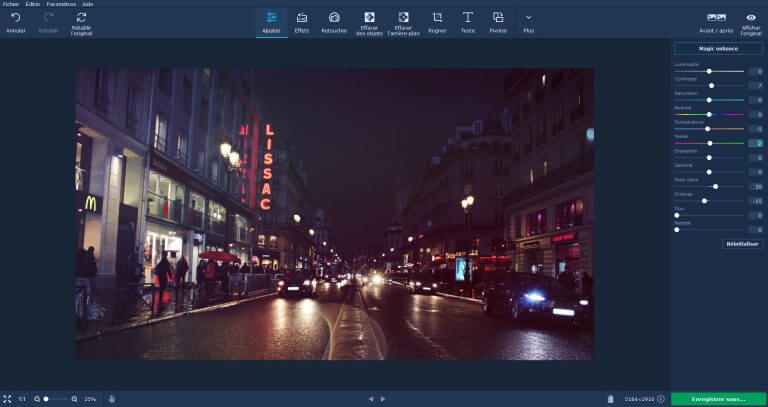Undo with the Annuler button

[x=16, y=23]
